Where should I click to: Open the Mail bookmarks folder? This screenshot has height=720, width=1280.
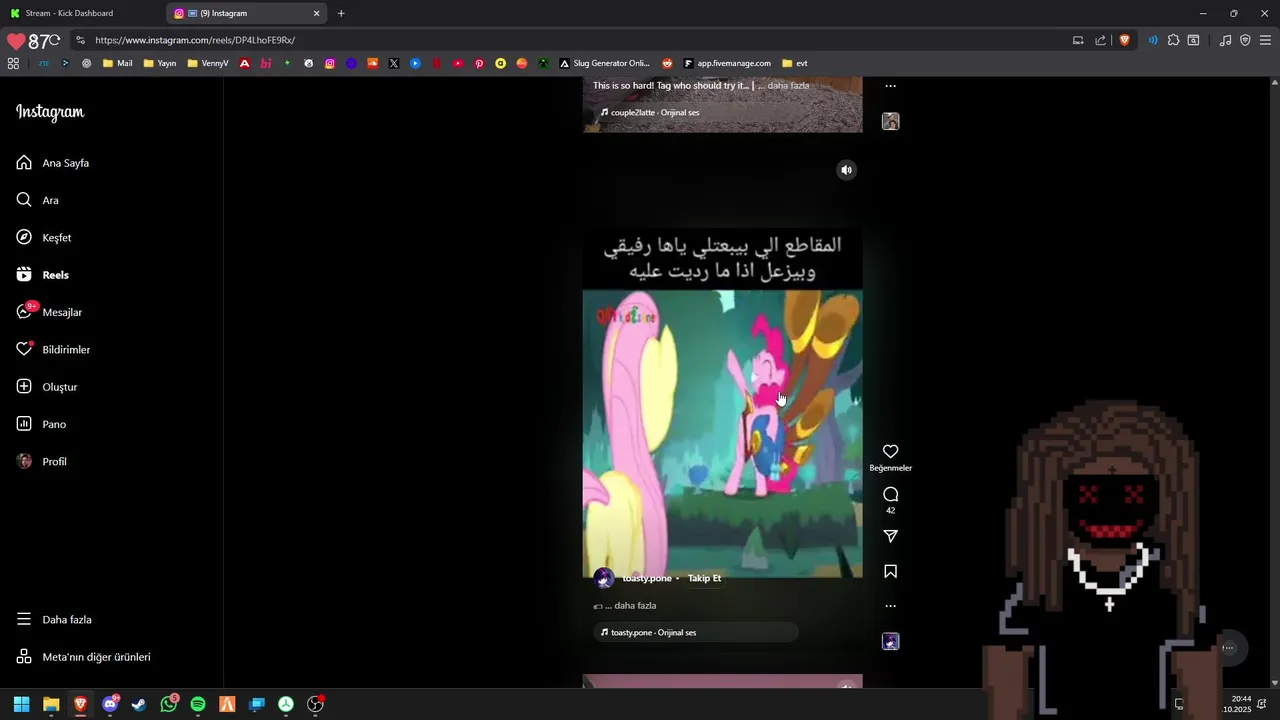117,63
